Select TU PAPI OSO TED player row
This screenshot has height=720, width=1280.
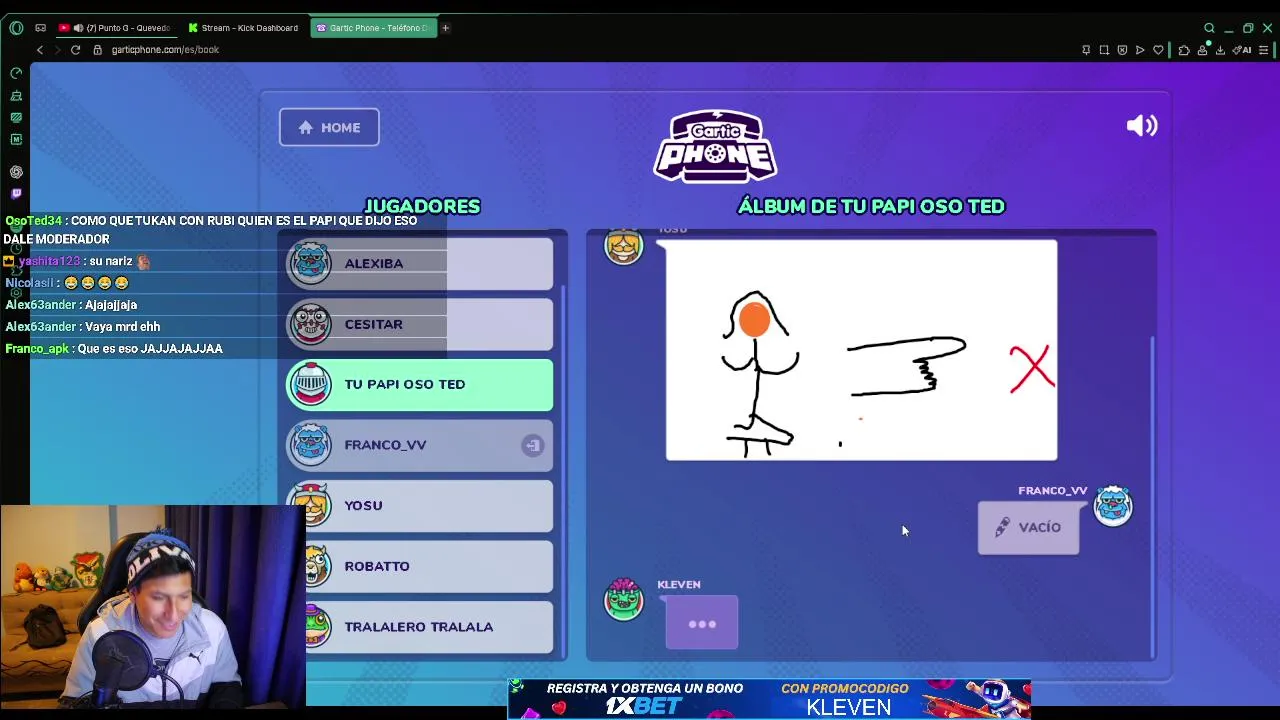pyautogui.click(x=420, y=385)
